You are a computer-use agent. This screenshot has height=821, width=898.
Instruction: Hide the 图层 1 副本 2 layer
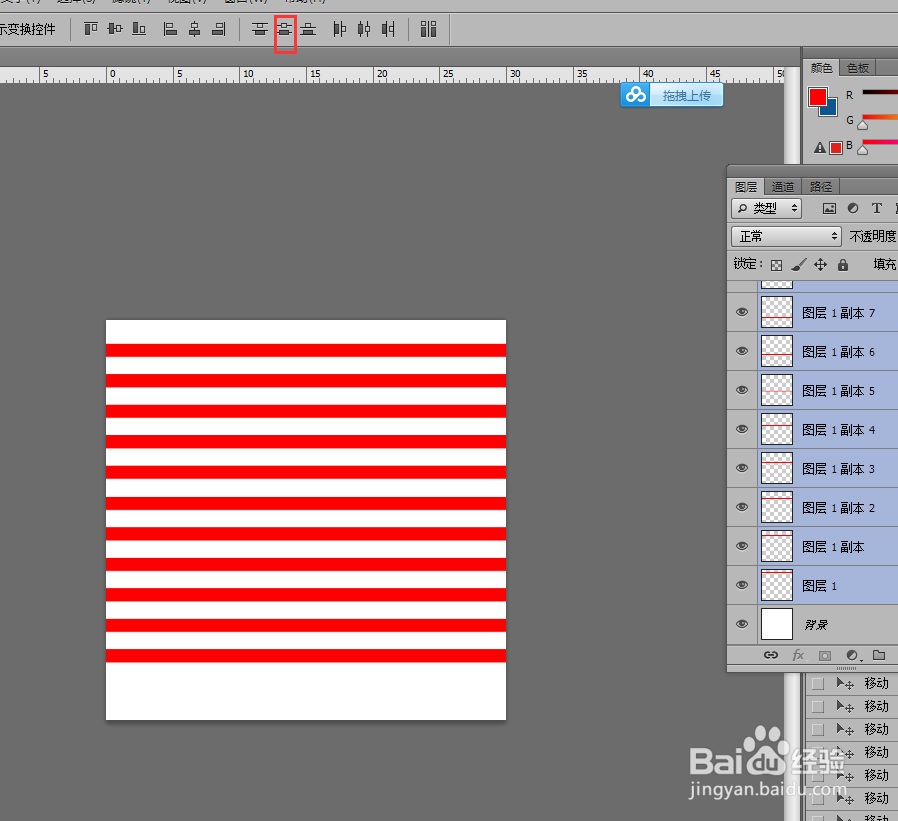click(742, 507)
